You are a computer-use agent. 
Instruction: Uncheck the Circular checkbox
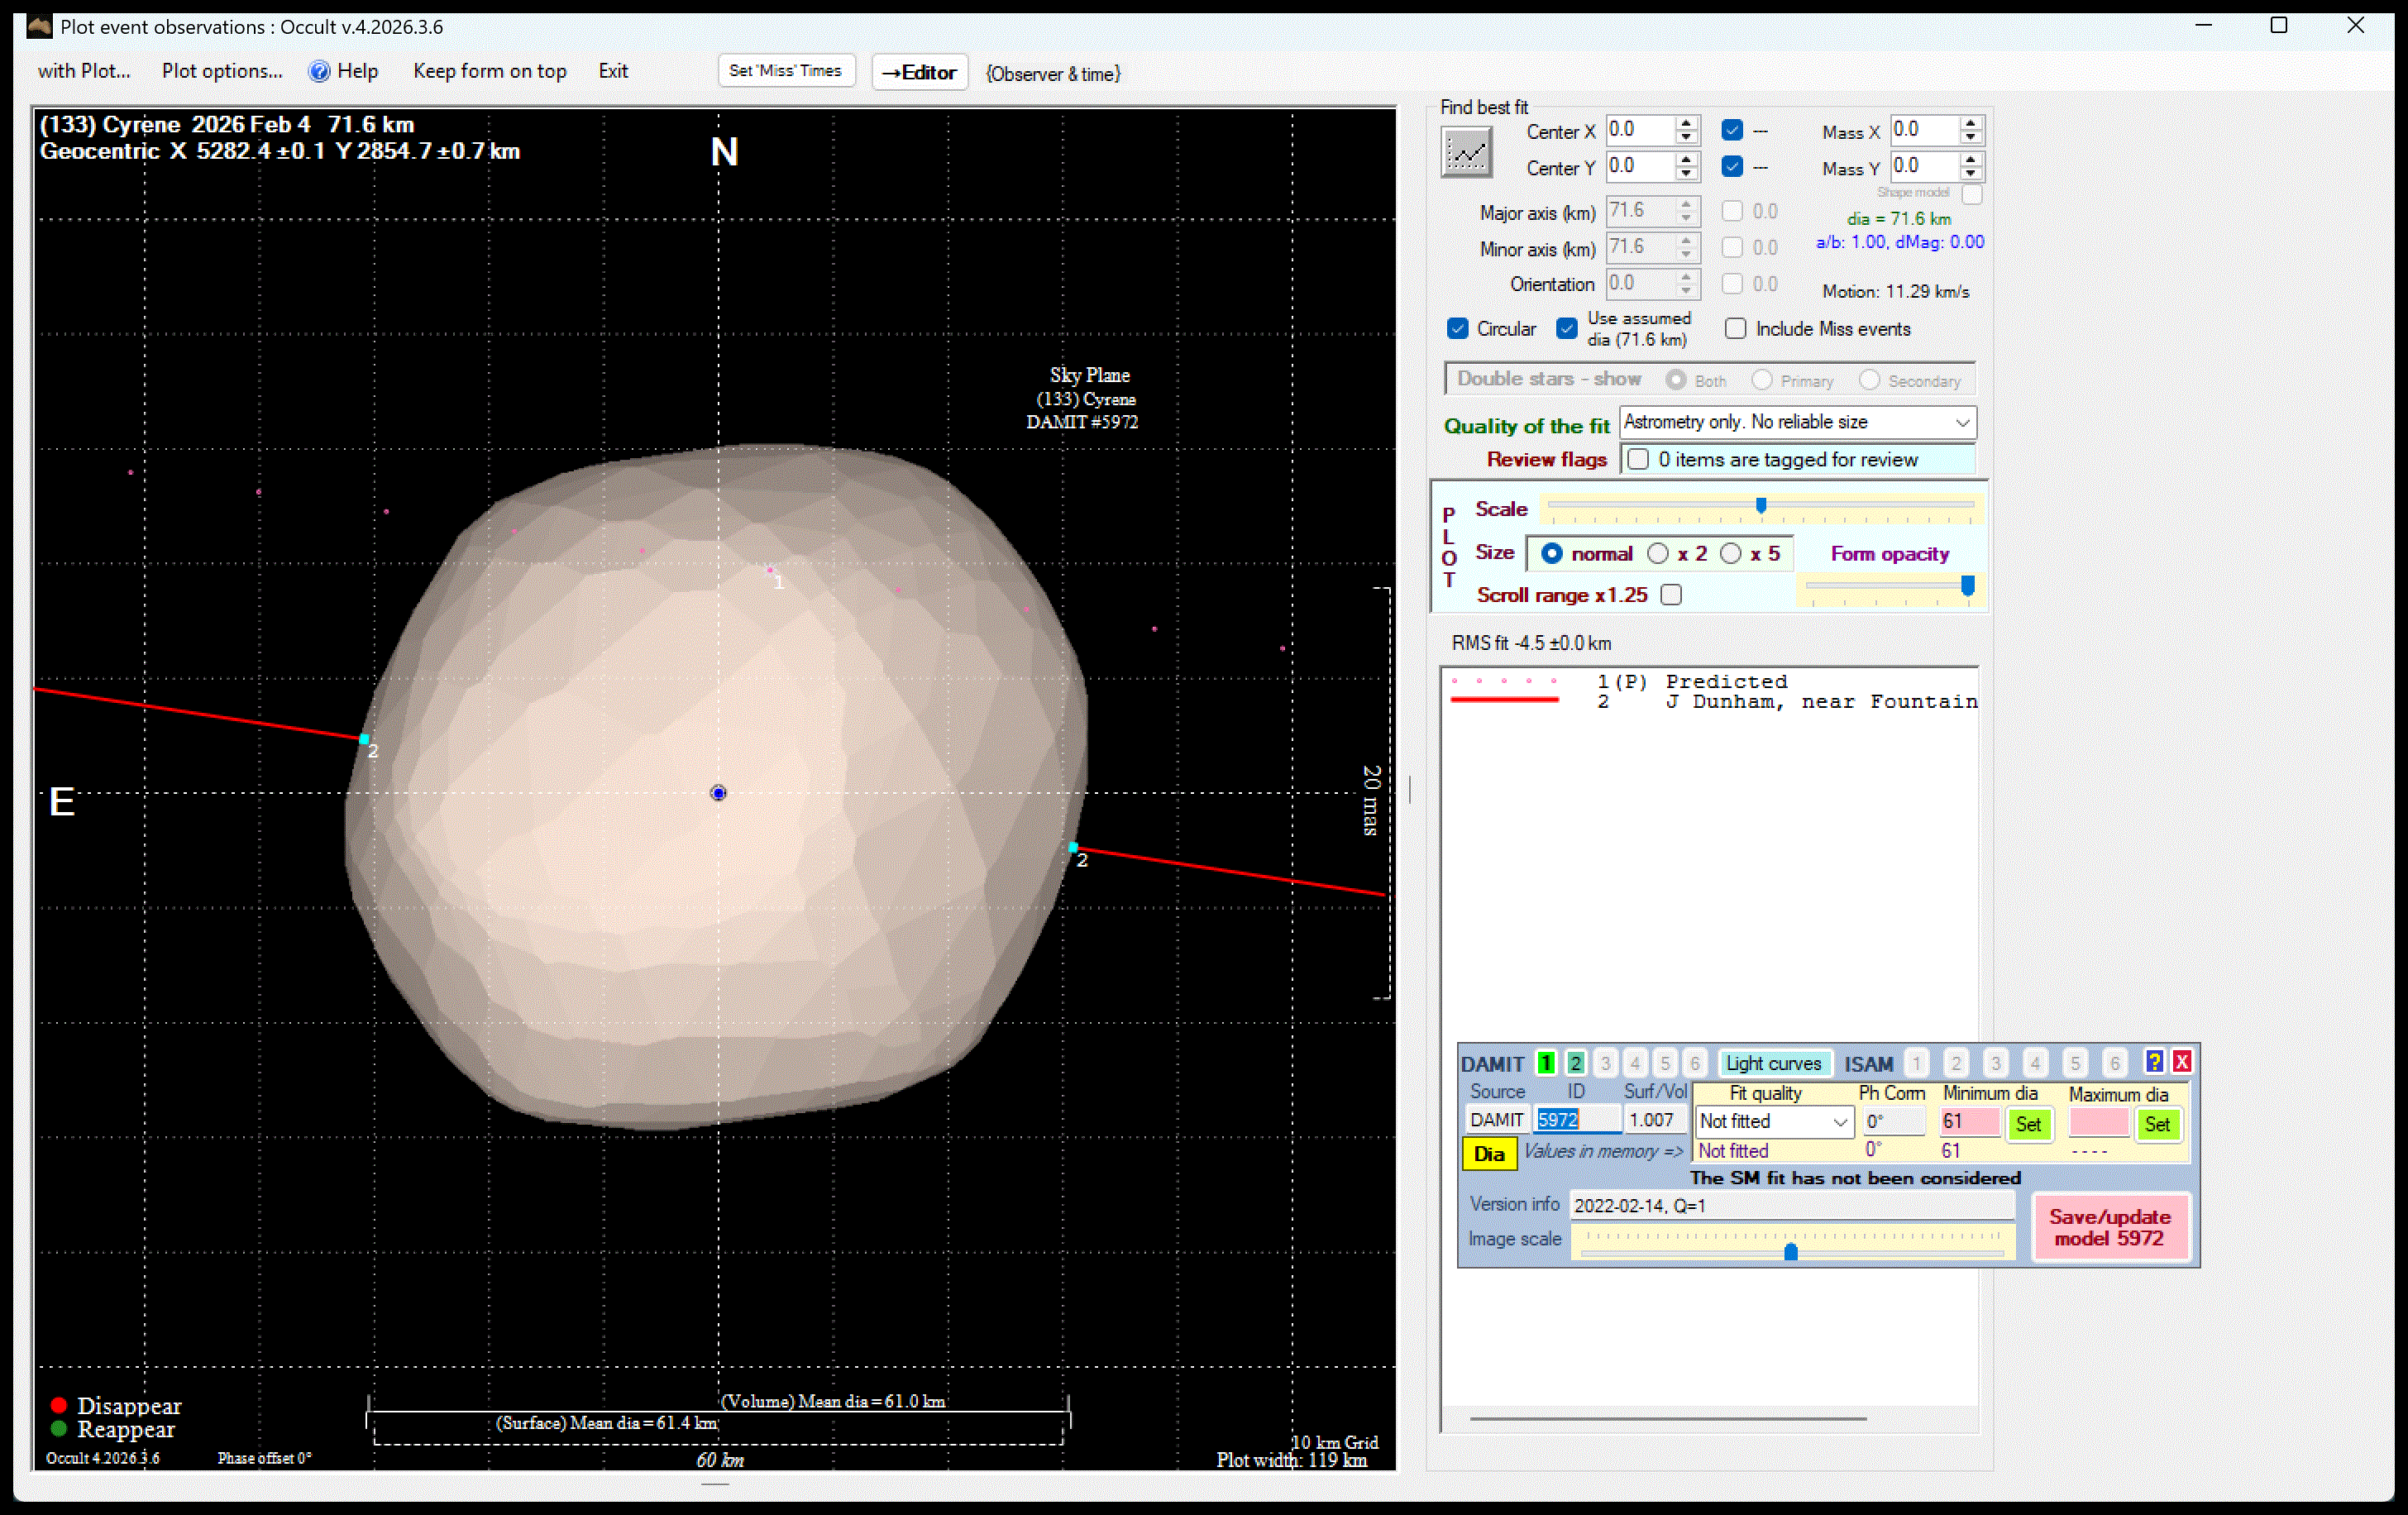pos(1458,329)
